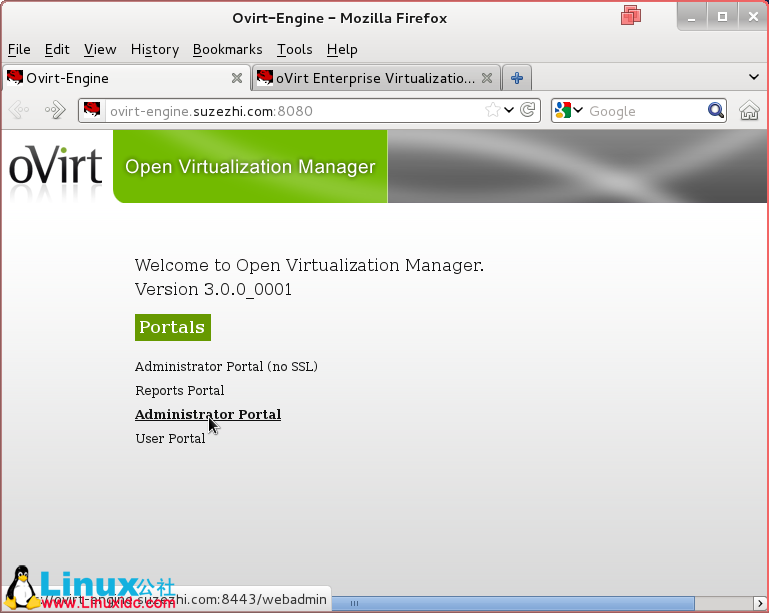Click the horizontal scrollbar right arrow
Image resolution: width=769 pixels, height=613 pixels.
760,603
